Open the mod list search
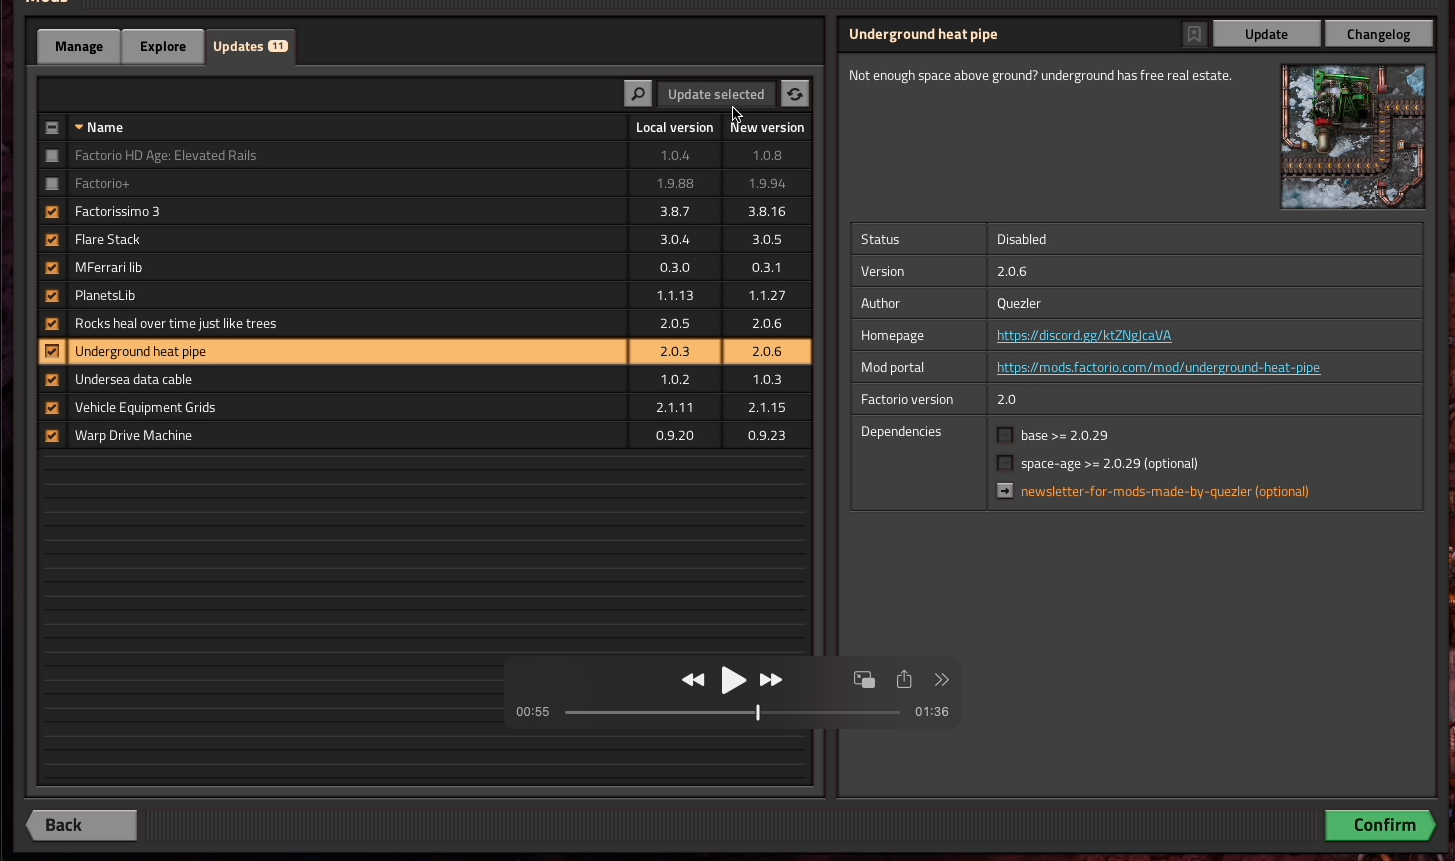 (637, 94)
